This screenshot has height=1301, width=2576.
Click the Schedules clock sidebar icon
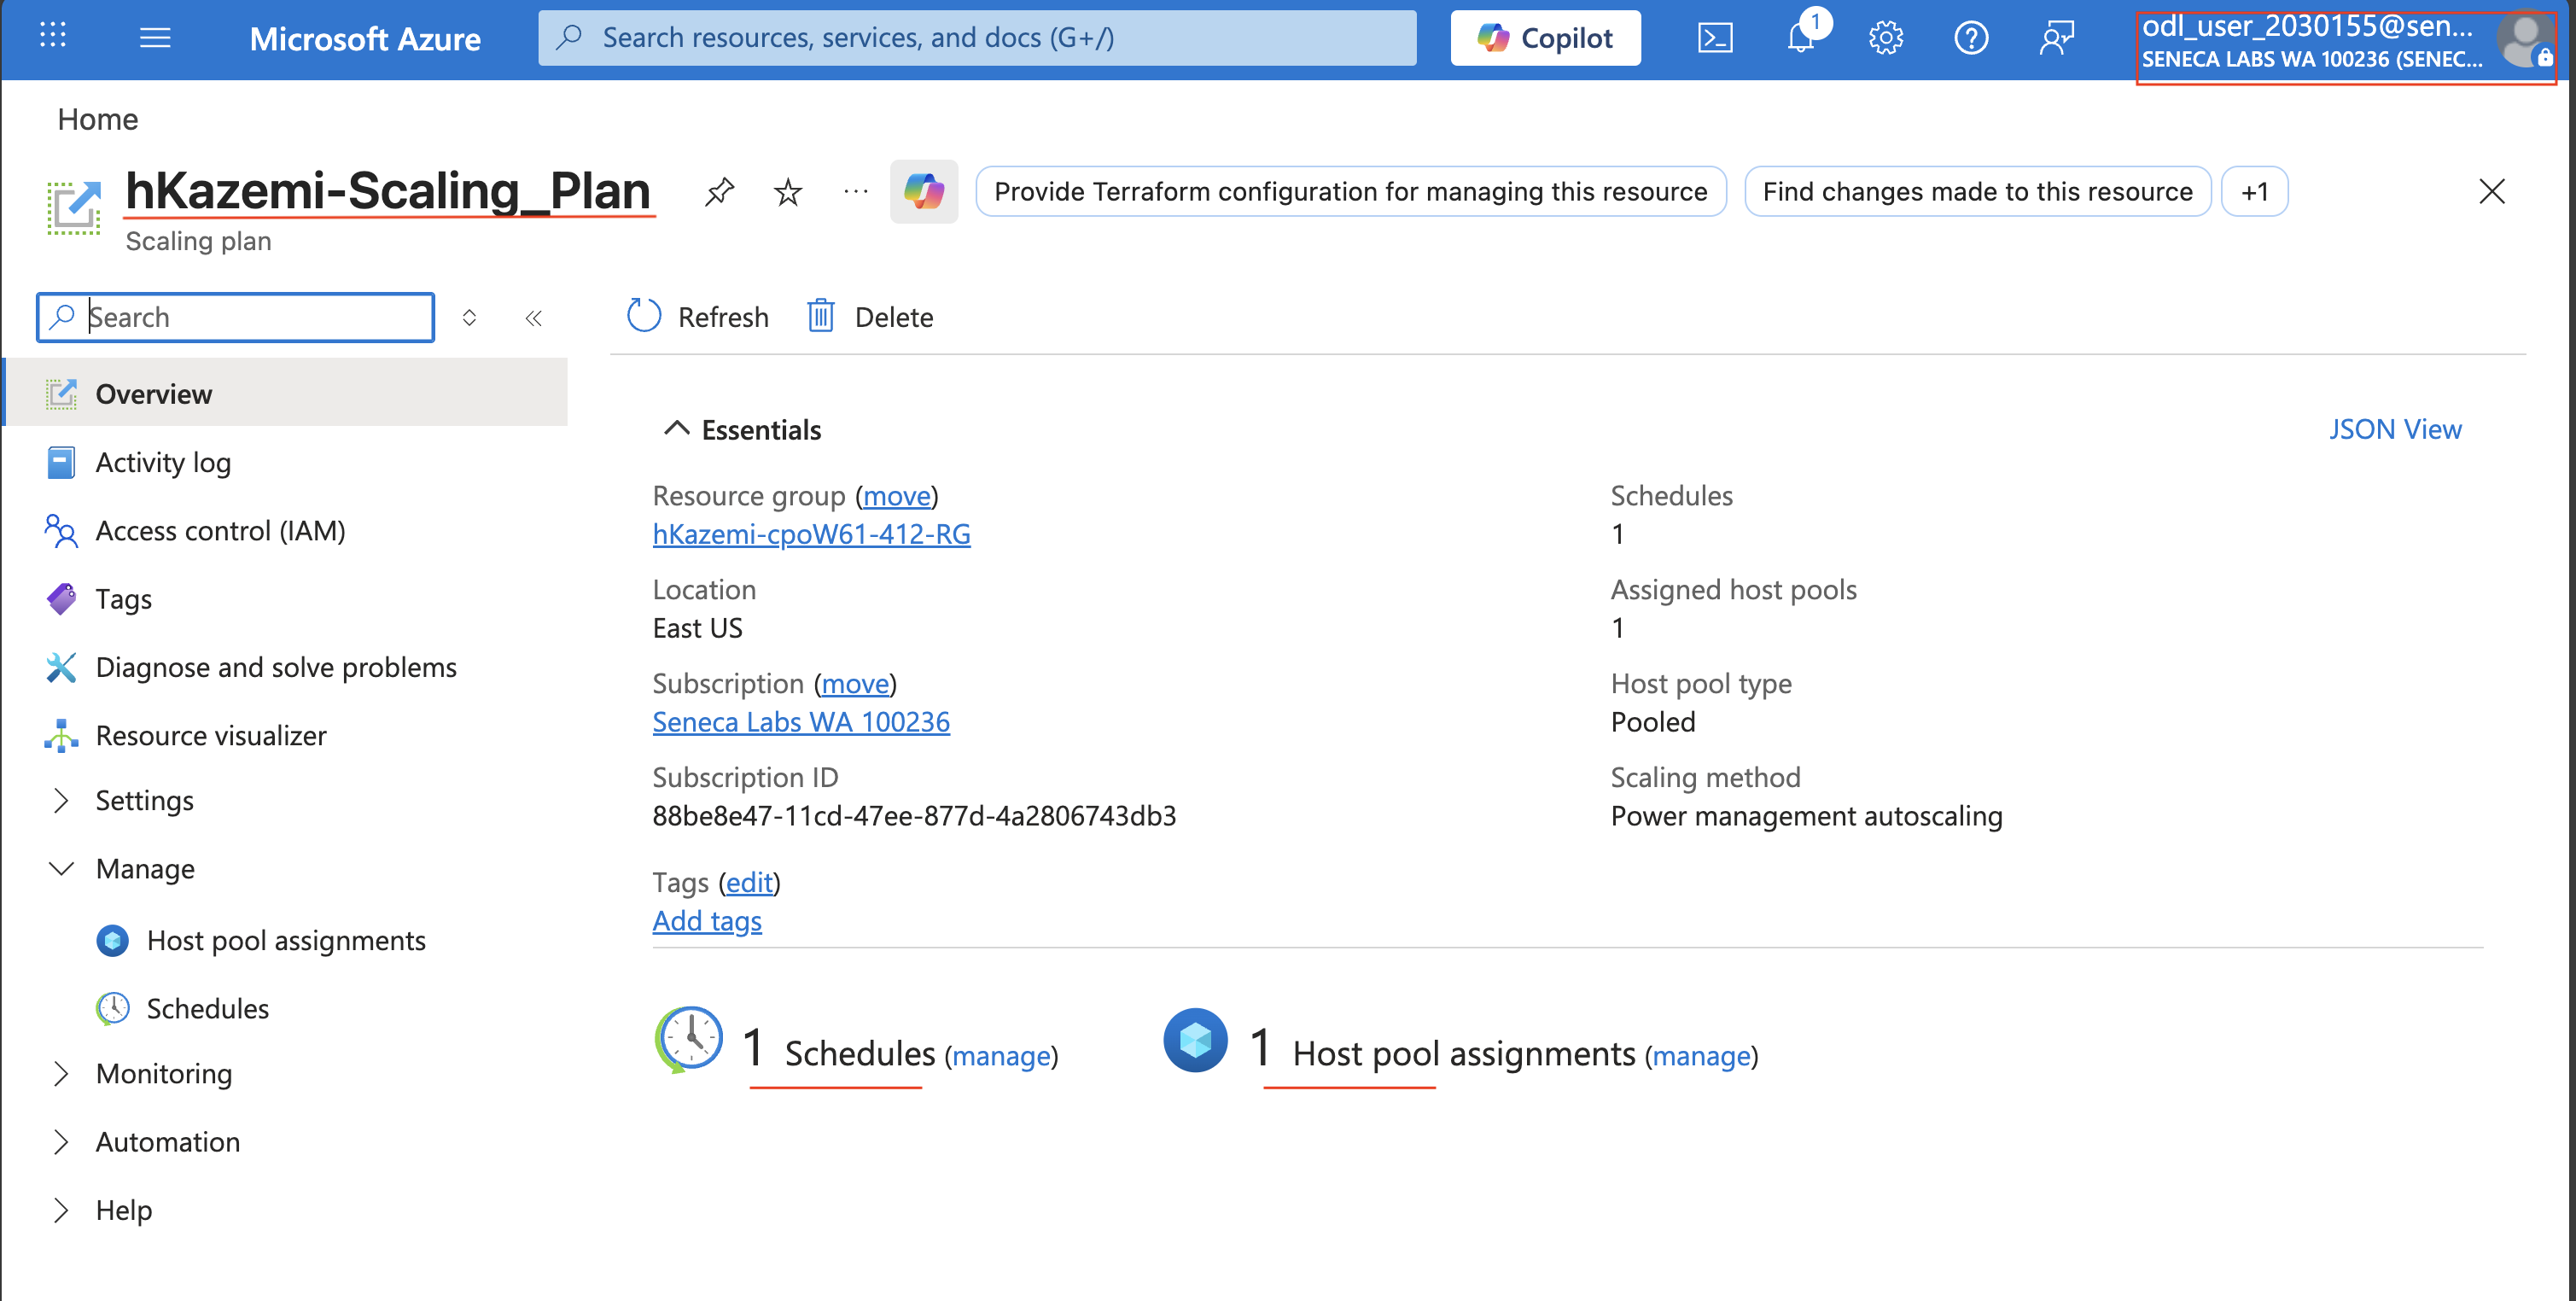click(x=113, y=1009)
